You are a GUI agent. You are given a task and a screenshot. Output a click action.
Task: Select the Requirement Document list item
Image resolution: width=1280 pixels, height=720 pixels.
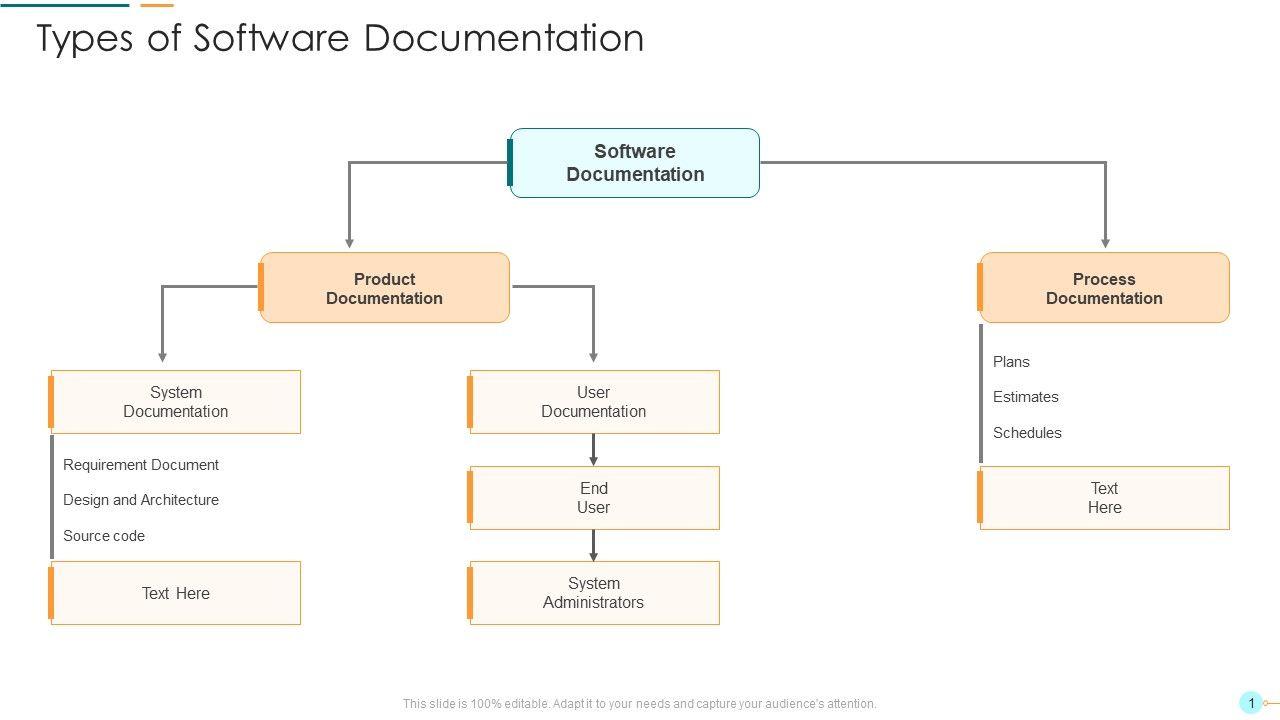141,465
